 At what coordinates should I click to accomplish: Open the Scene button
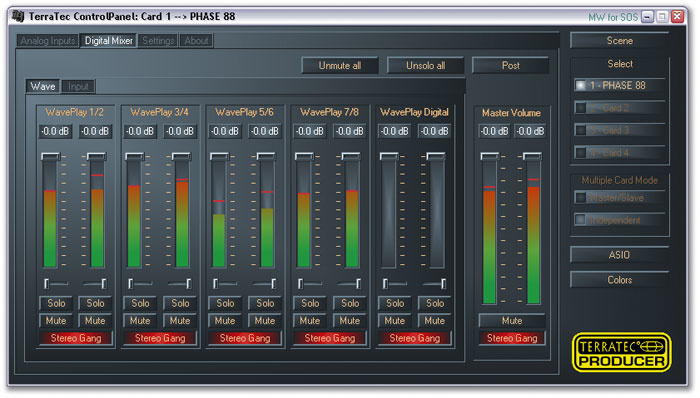pyautogui.click(x=620, y=41)
